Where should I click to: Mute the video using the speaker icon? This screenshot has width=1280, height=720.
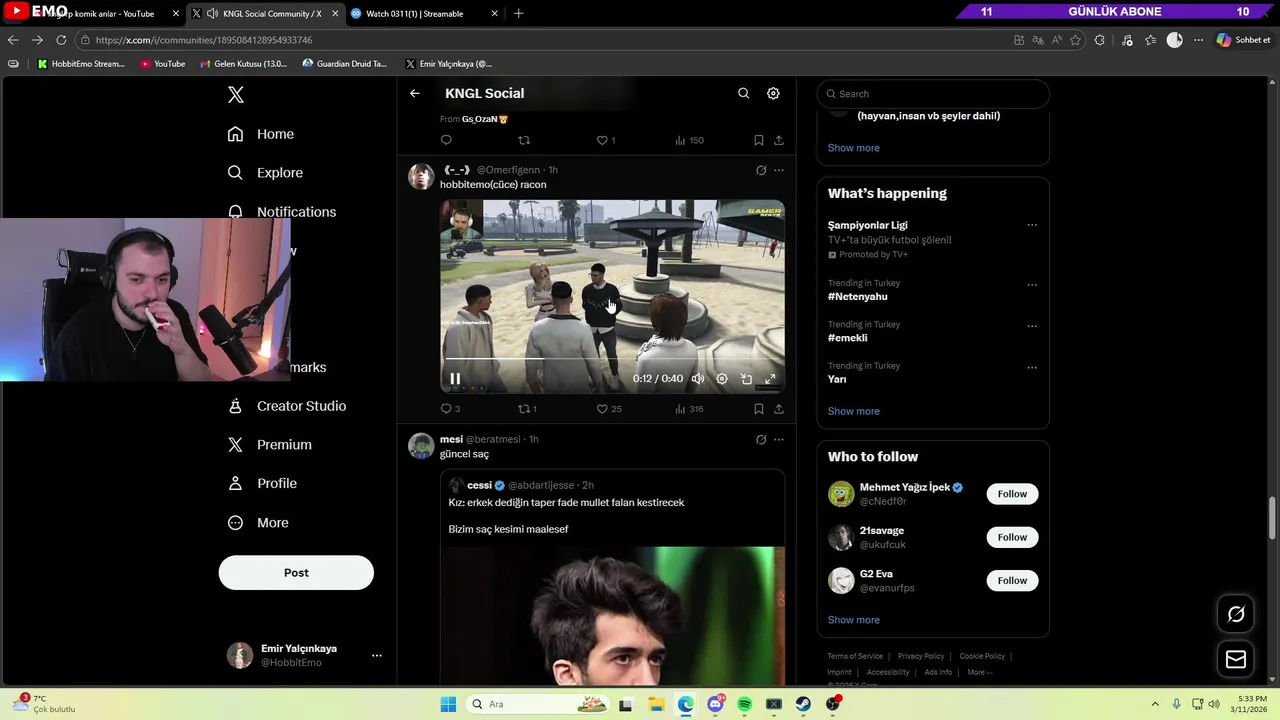point(697,379)
